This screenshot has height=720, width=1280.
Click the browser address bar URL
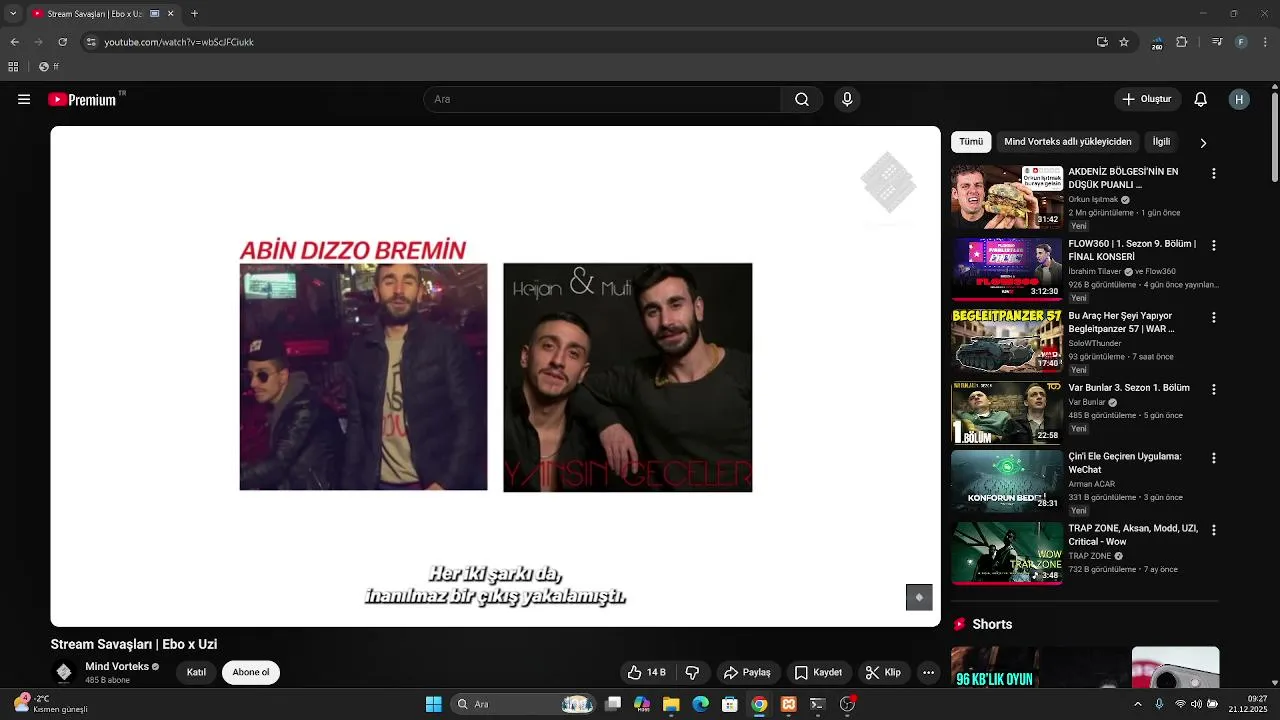pyautogui.click(x=179, y=42)
